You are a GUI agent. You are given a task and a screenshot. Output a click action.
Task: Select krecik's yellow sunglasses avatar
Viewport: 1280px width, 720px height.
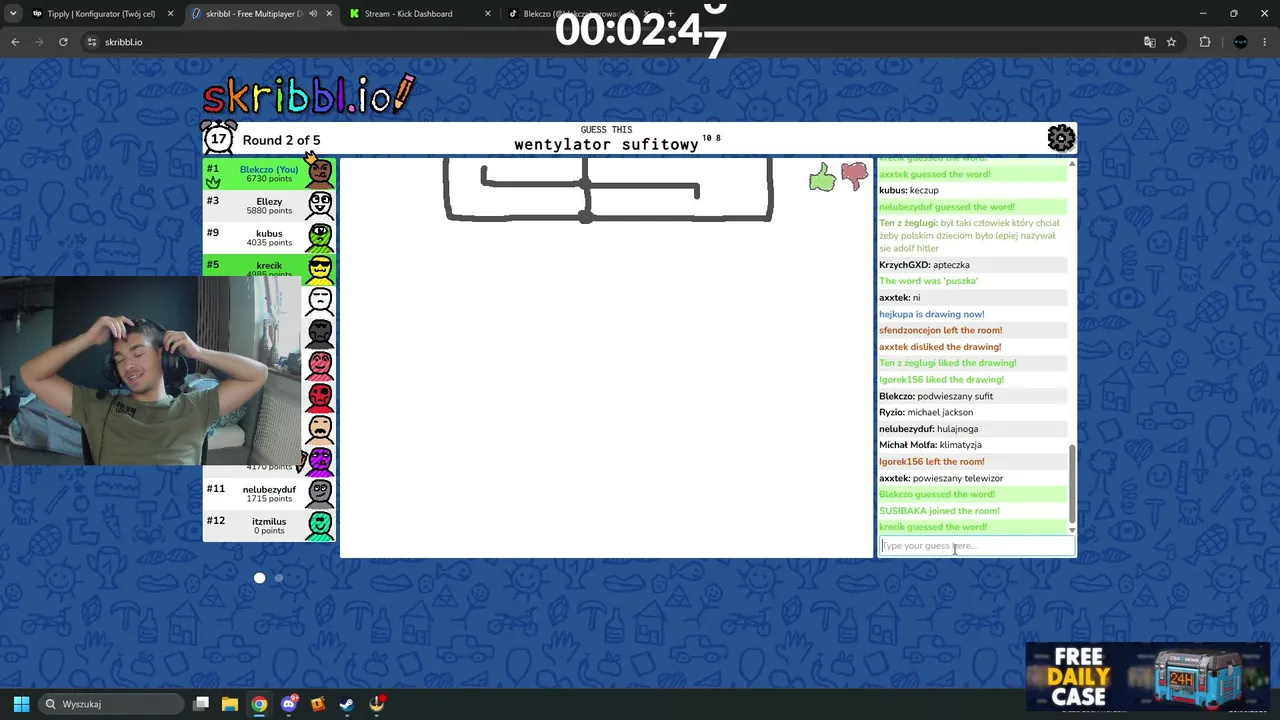pos(320,267)
